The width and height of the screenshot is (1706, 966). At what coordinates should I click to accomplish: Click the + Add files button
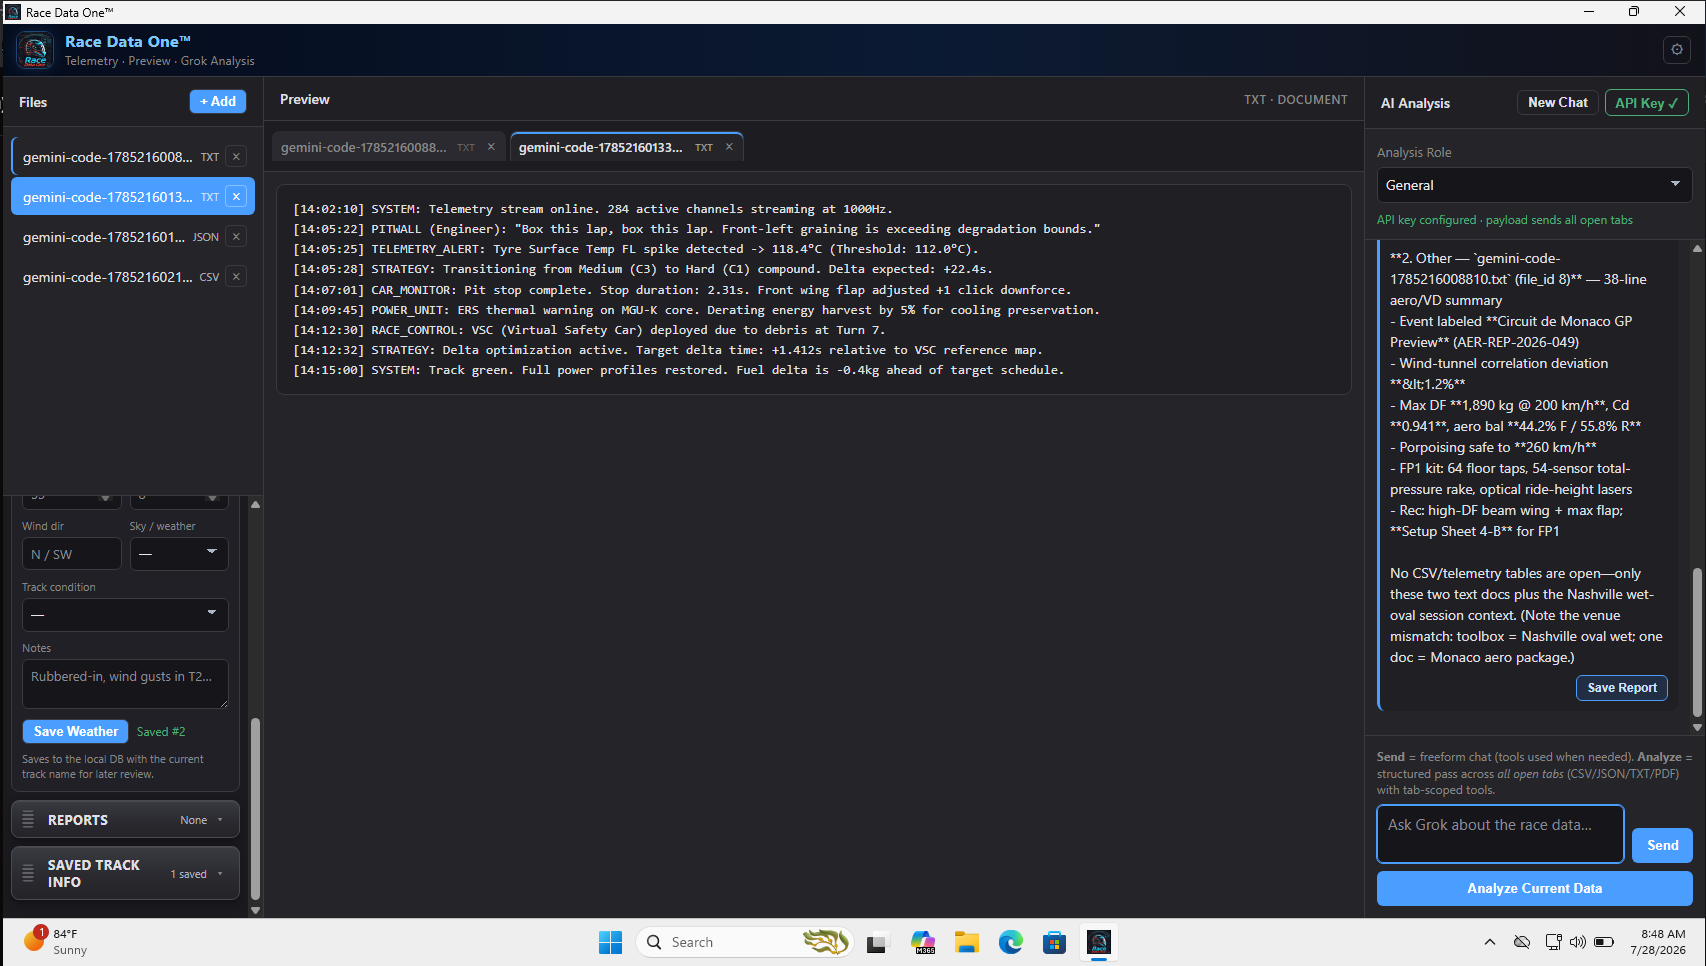click(218, 101)
